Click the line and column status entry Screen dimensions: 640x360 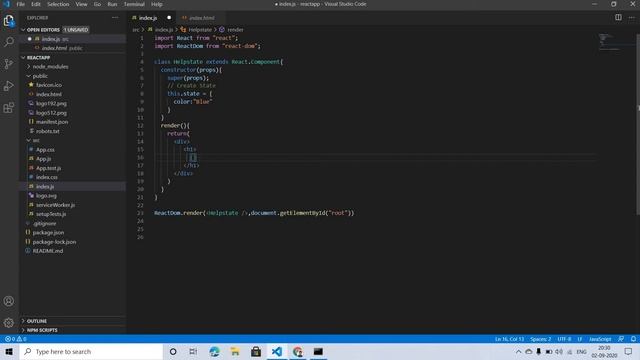(x=509, y=339)
